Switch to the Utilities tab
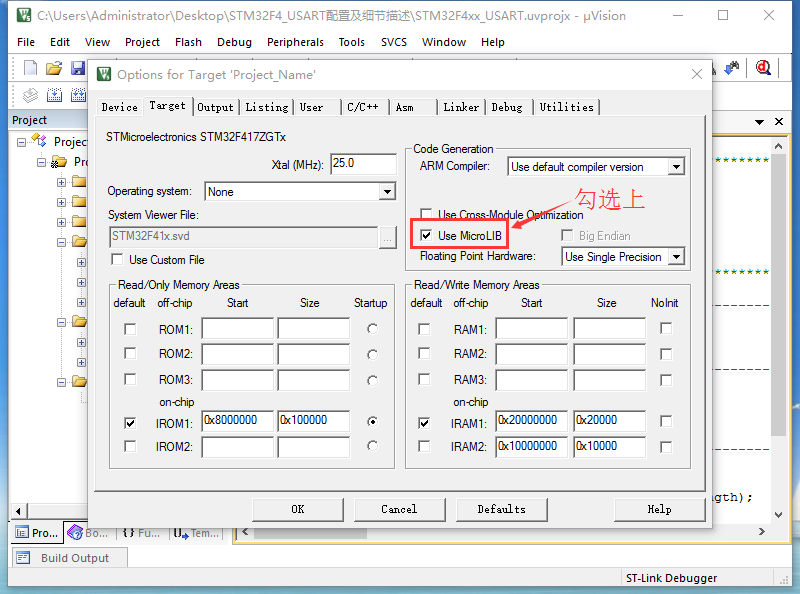This screenshot has height=594, width=800. [566, 107]
